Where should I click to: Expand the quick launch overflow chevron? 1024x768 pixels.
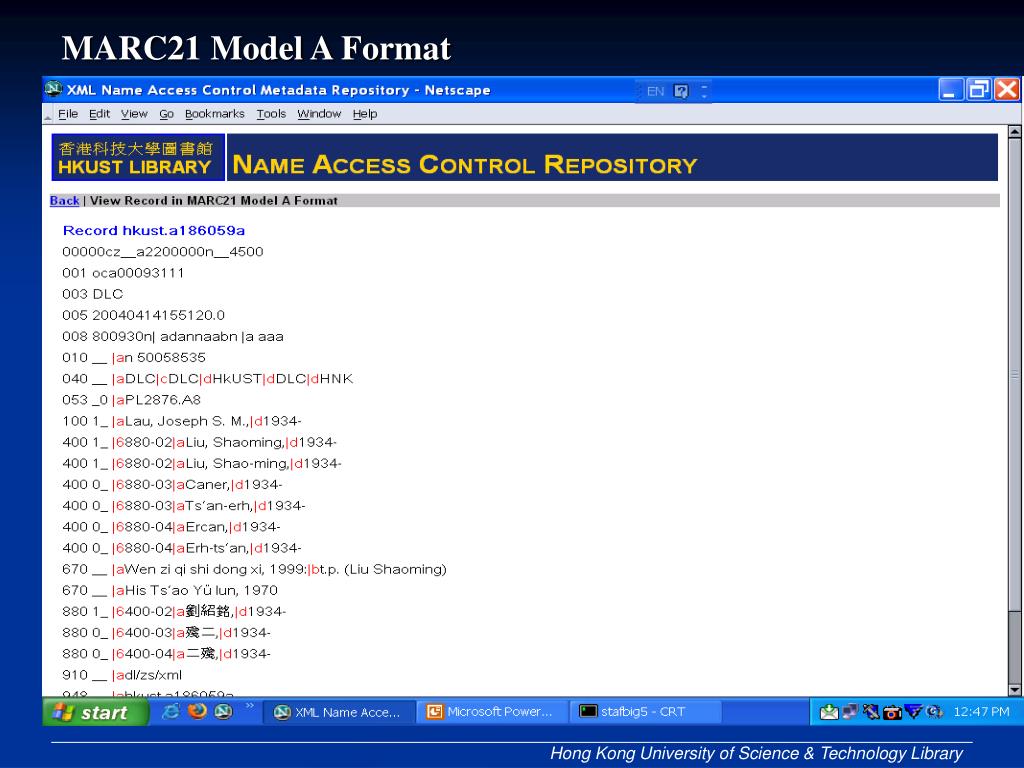click(249, 705)
